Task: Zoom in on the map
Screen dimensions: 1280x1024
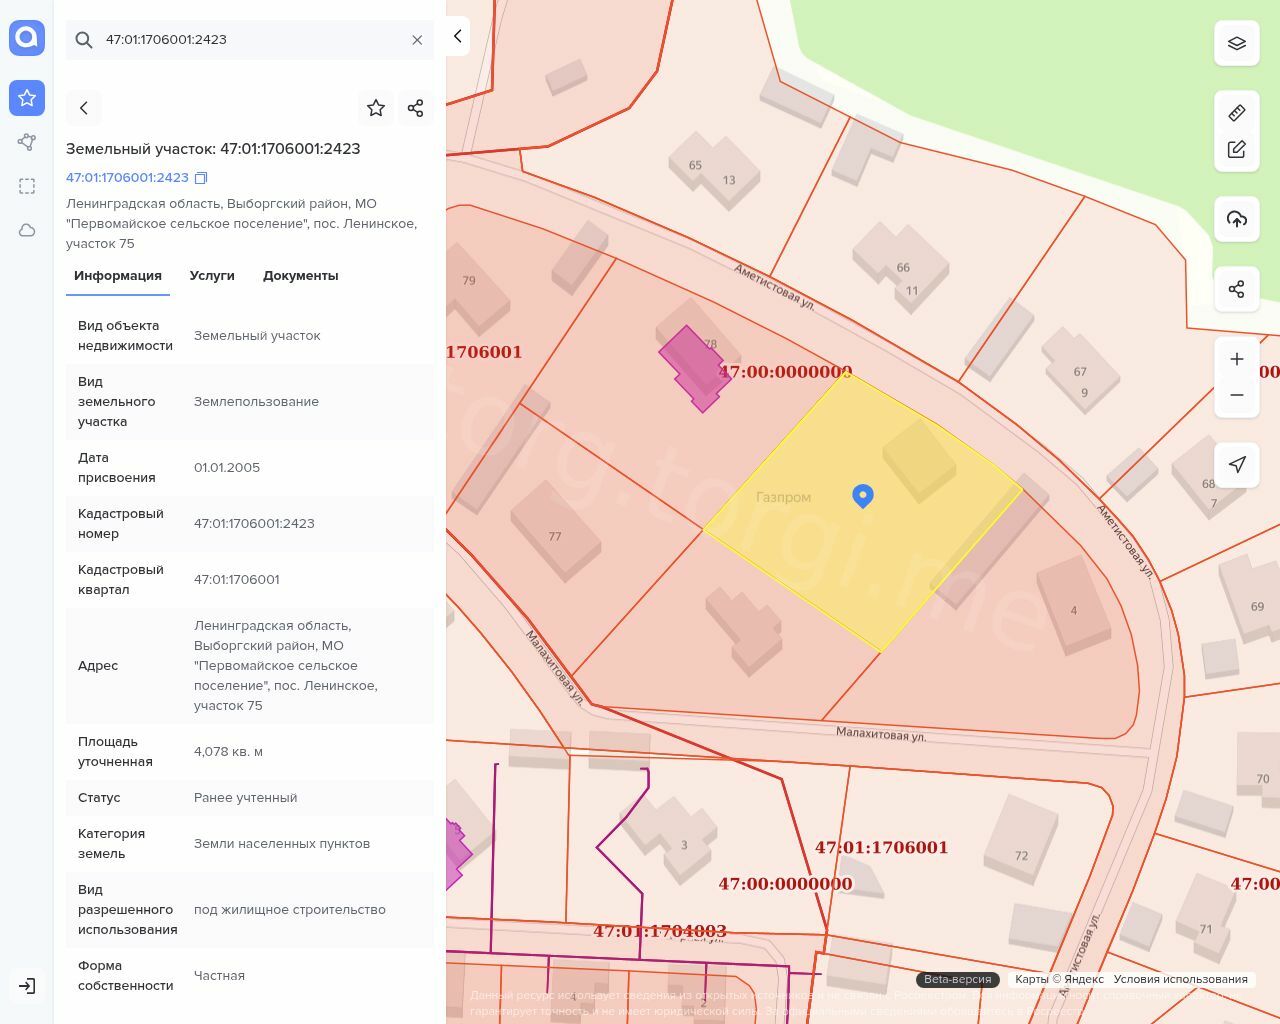Action: [x=1236, y=359]
